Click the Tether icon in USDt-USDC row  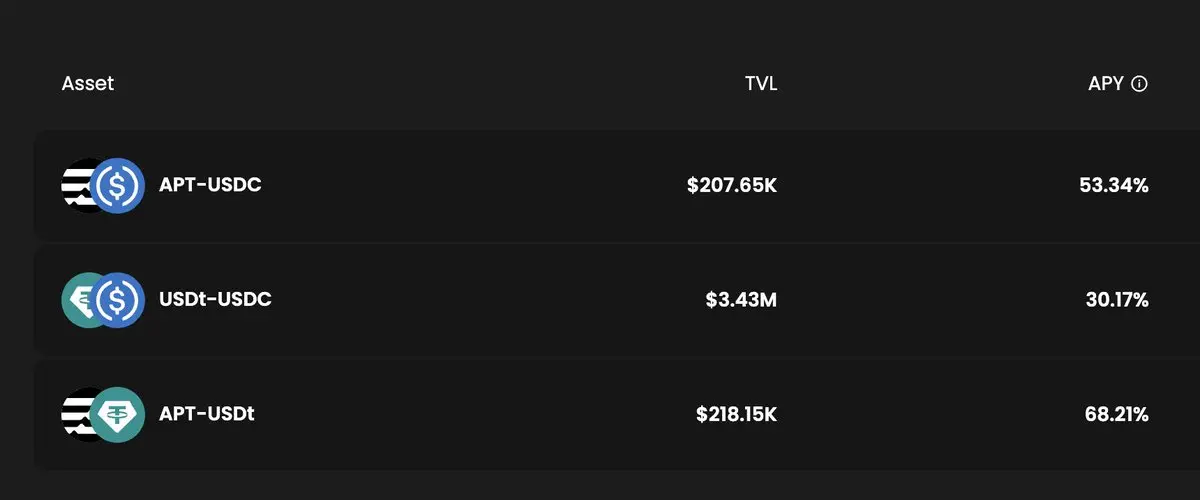pyautogui.click(x=78, y=300)
